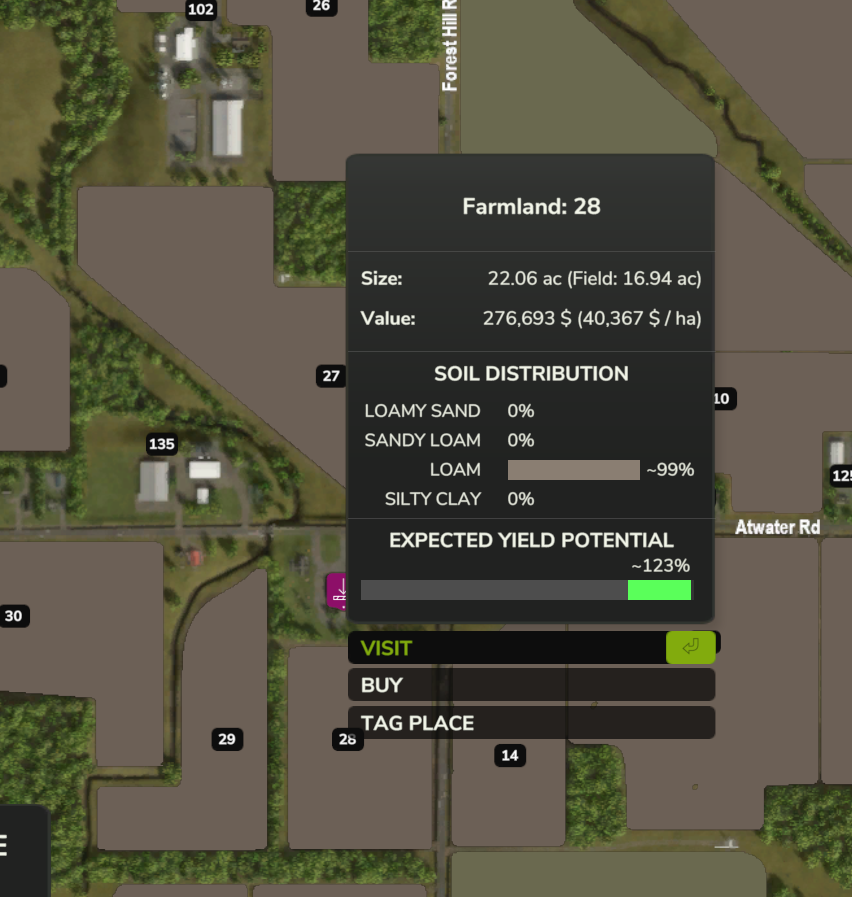
Task: Select field marker 135 on the map
Action: [x=161, y=444]
